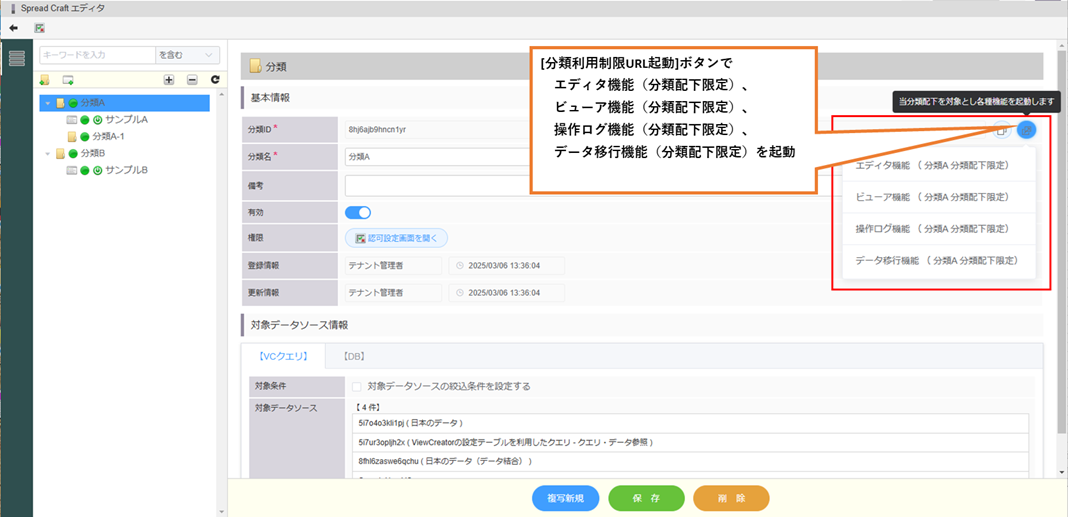
Task: Open the を含む search condition dropdown
Action: click(188, 55)
